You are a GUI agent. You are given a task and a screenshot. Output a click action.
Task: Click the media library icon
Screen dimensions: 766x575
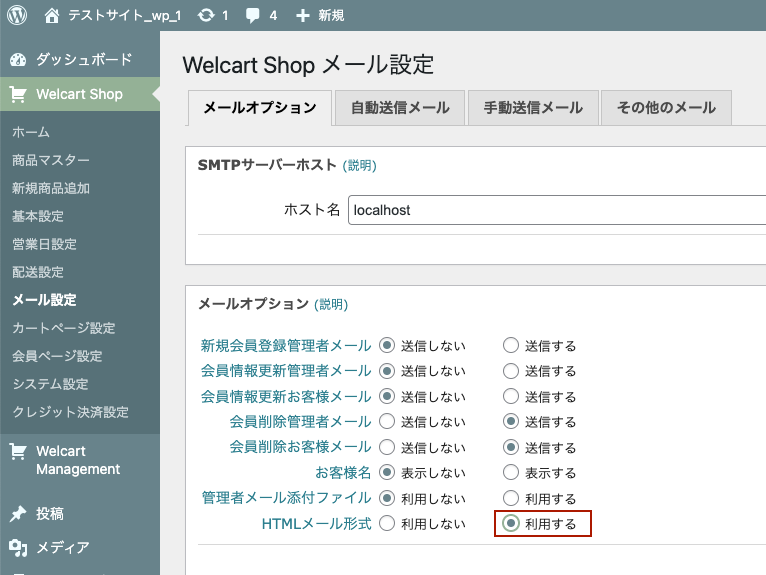tap(18, 548)
